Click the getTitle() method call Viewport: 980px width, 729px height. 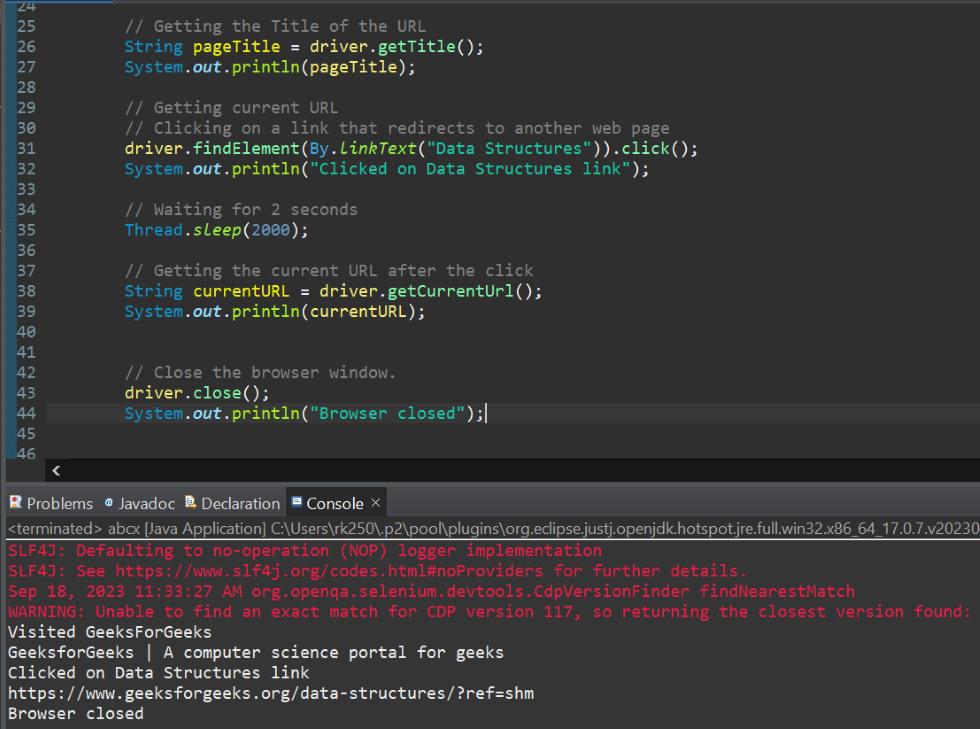pyautogui.click(x=430, y=46)
